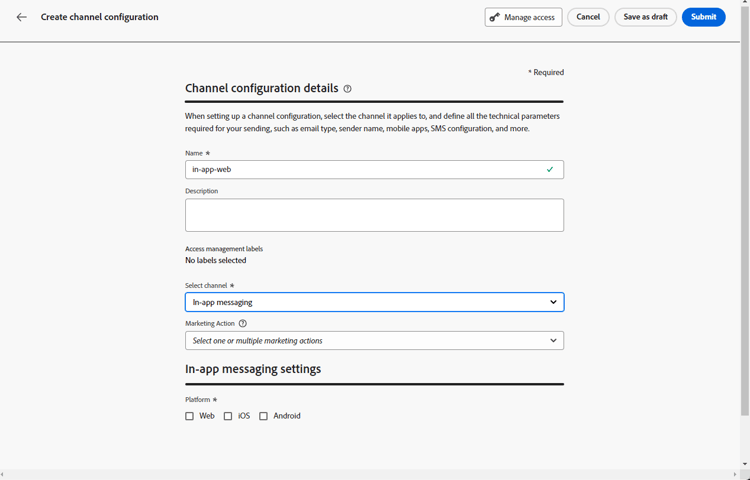Click the key icon in Manage access
The image size is (750, 480).
[x=495, y=17]
